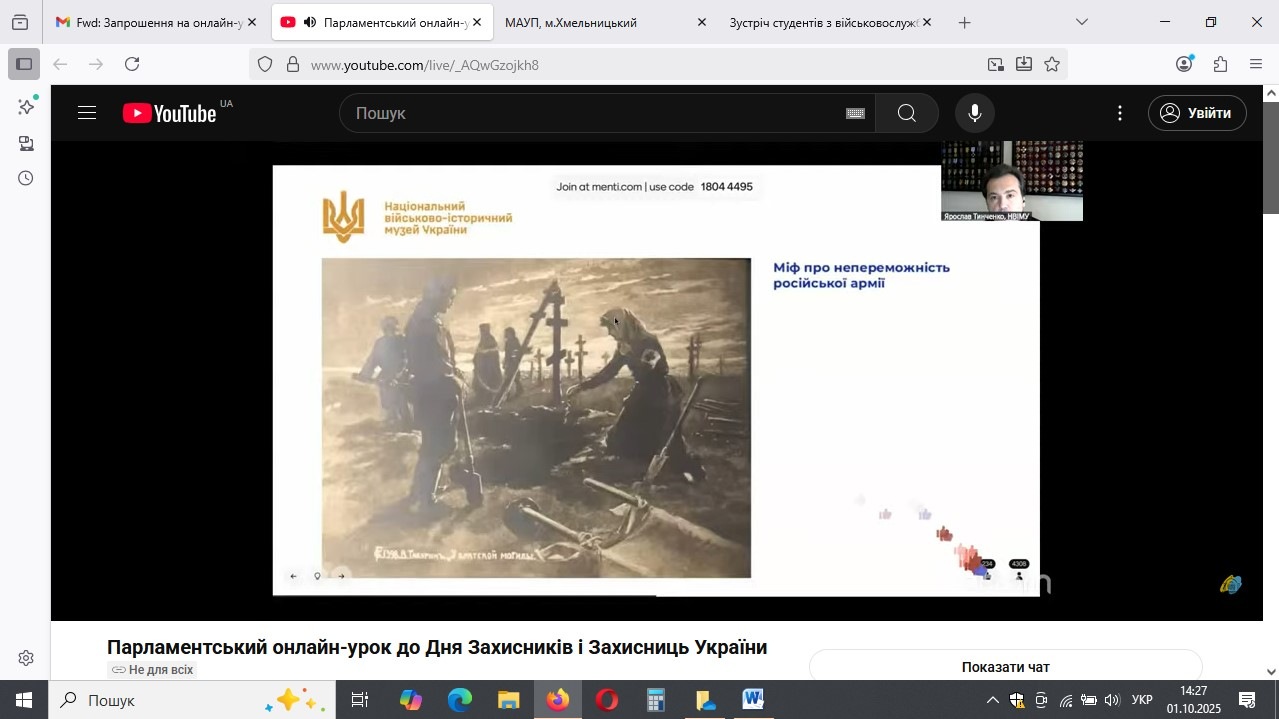The width and height of the screenshot is (1279, 719).
Task: Click the taskbar Пошук search box
Action: 191,700
